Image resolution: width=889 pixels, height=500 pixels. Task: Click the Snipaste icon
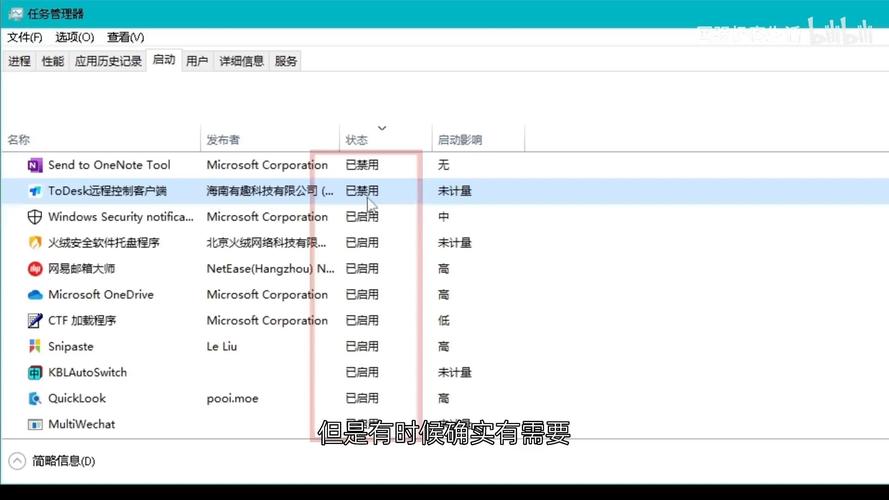coord(35,346)
